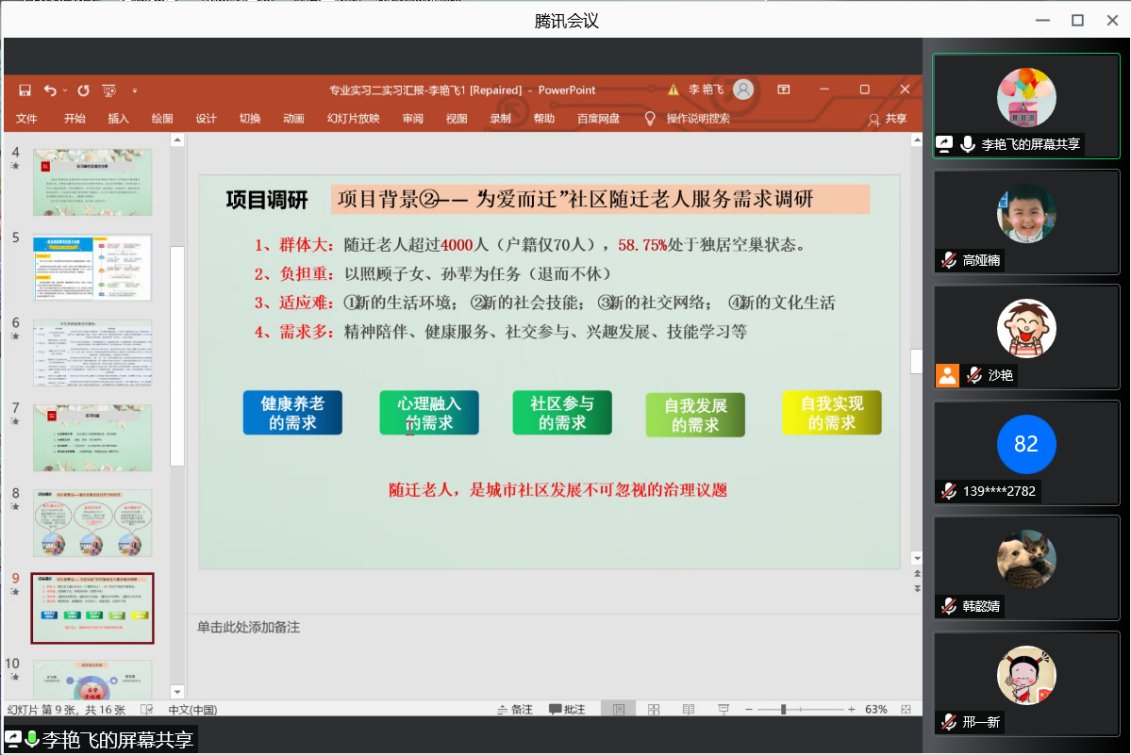The height and width of the screenshot is (755, 1131).
Task: Click the 共享 share button
Action: (888, 118)
